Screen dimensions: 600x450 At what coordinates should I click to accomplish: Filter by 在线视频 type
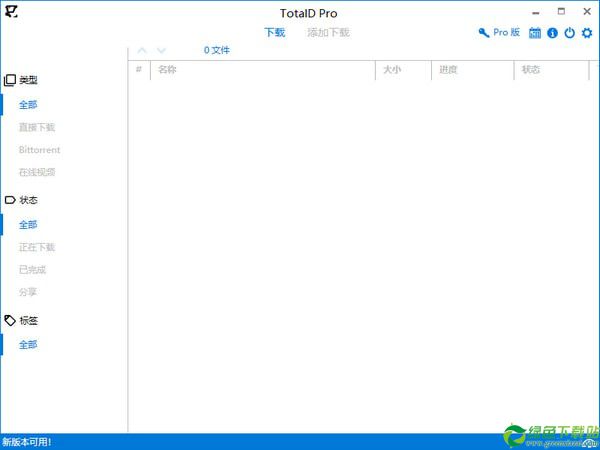37,172
